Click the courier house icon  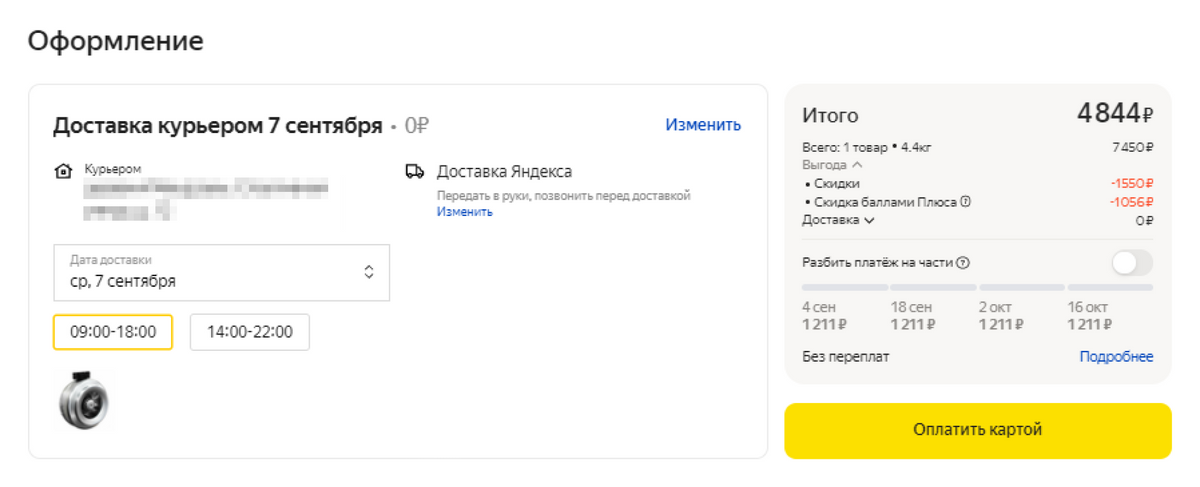pyautogui.click(x=64, y=172)
